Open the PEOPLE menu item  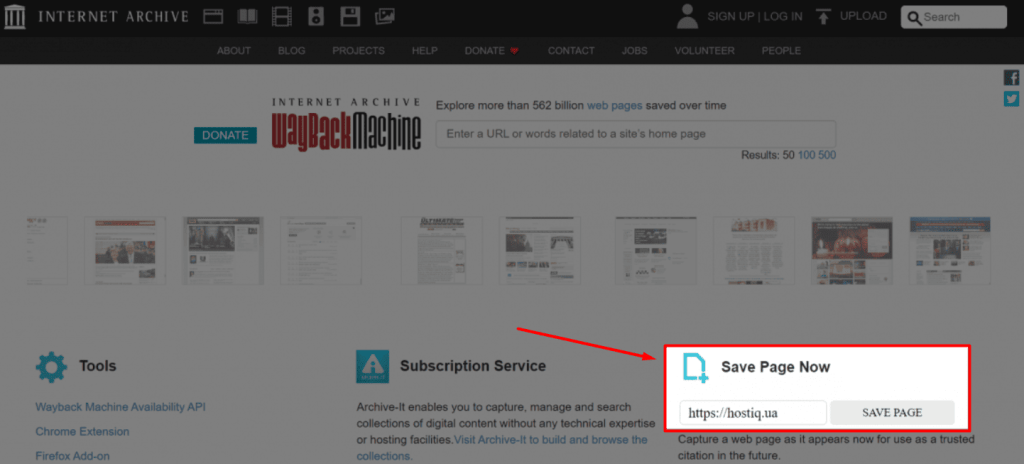[781, 50]
